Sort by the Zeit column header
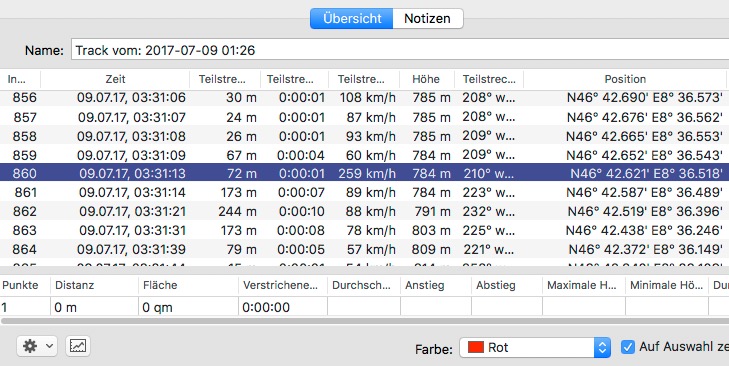Viewport: 729px width, 366px height. tap(115, 80)
